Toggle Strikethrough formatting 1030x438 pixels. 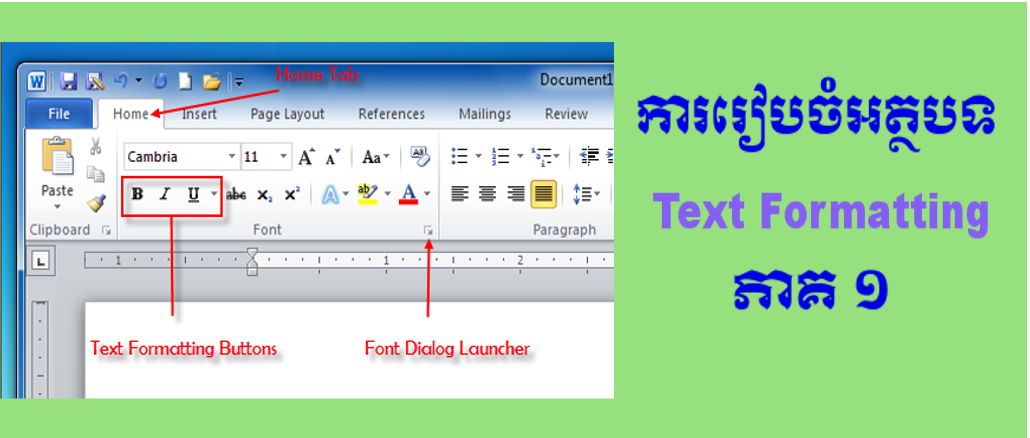(236, 195)
